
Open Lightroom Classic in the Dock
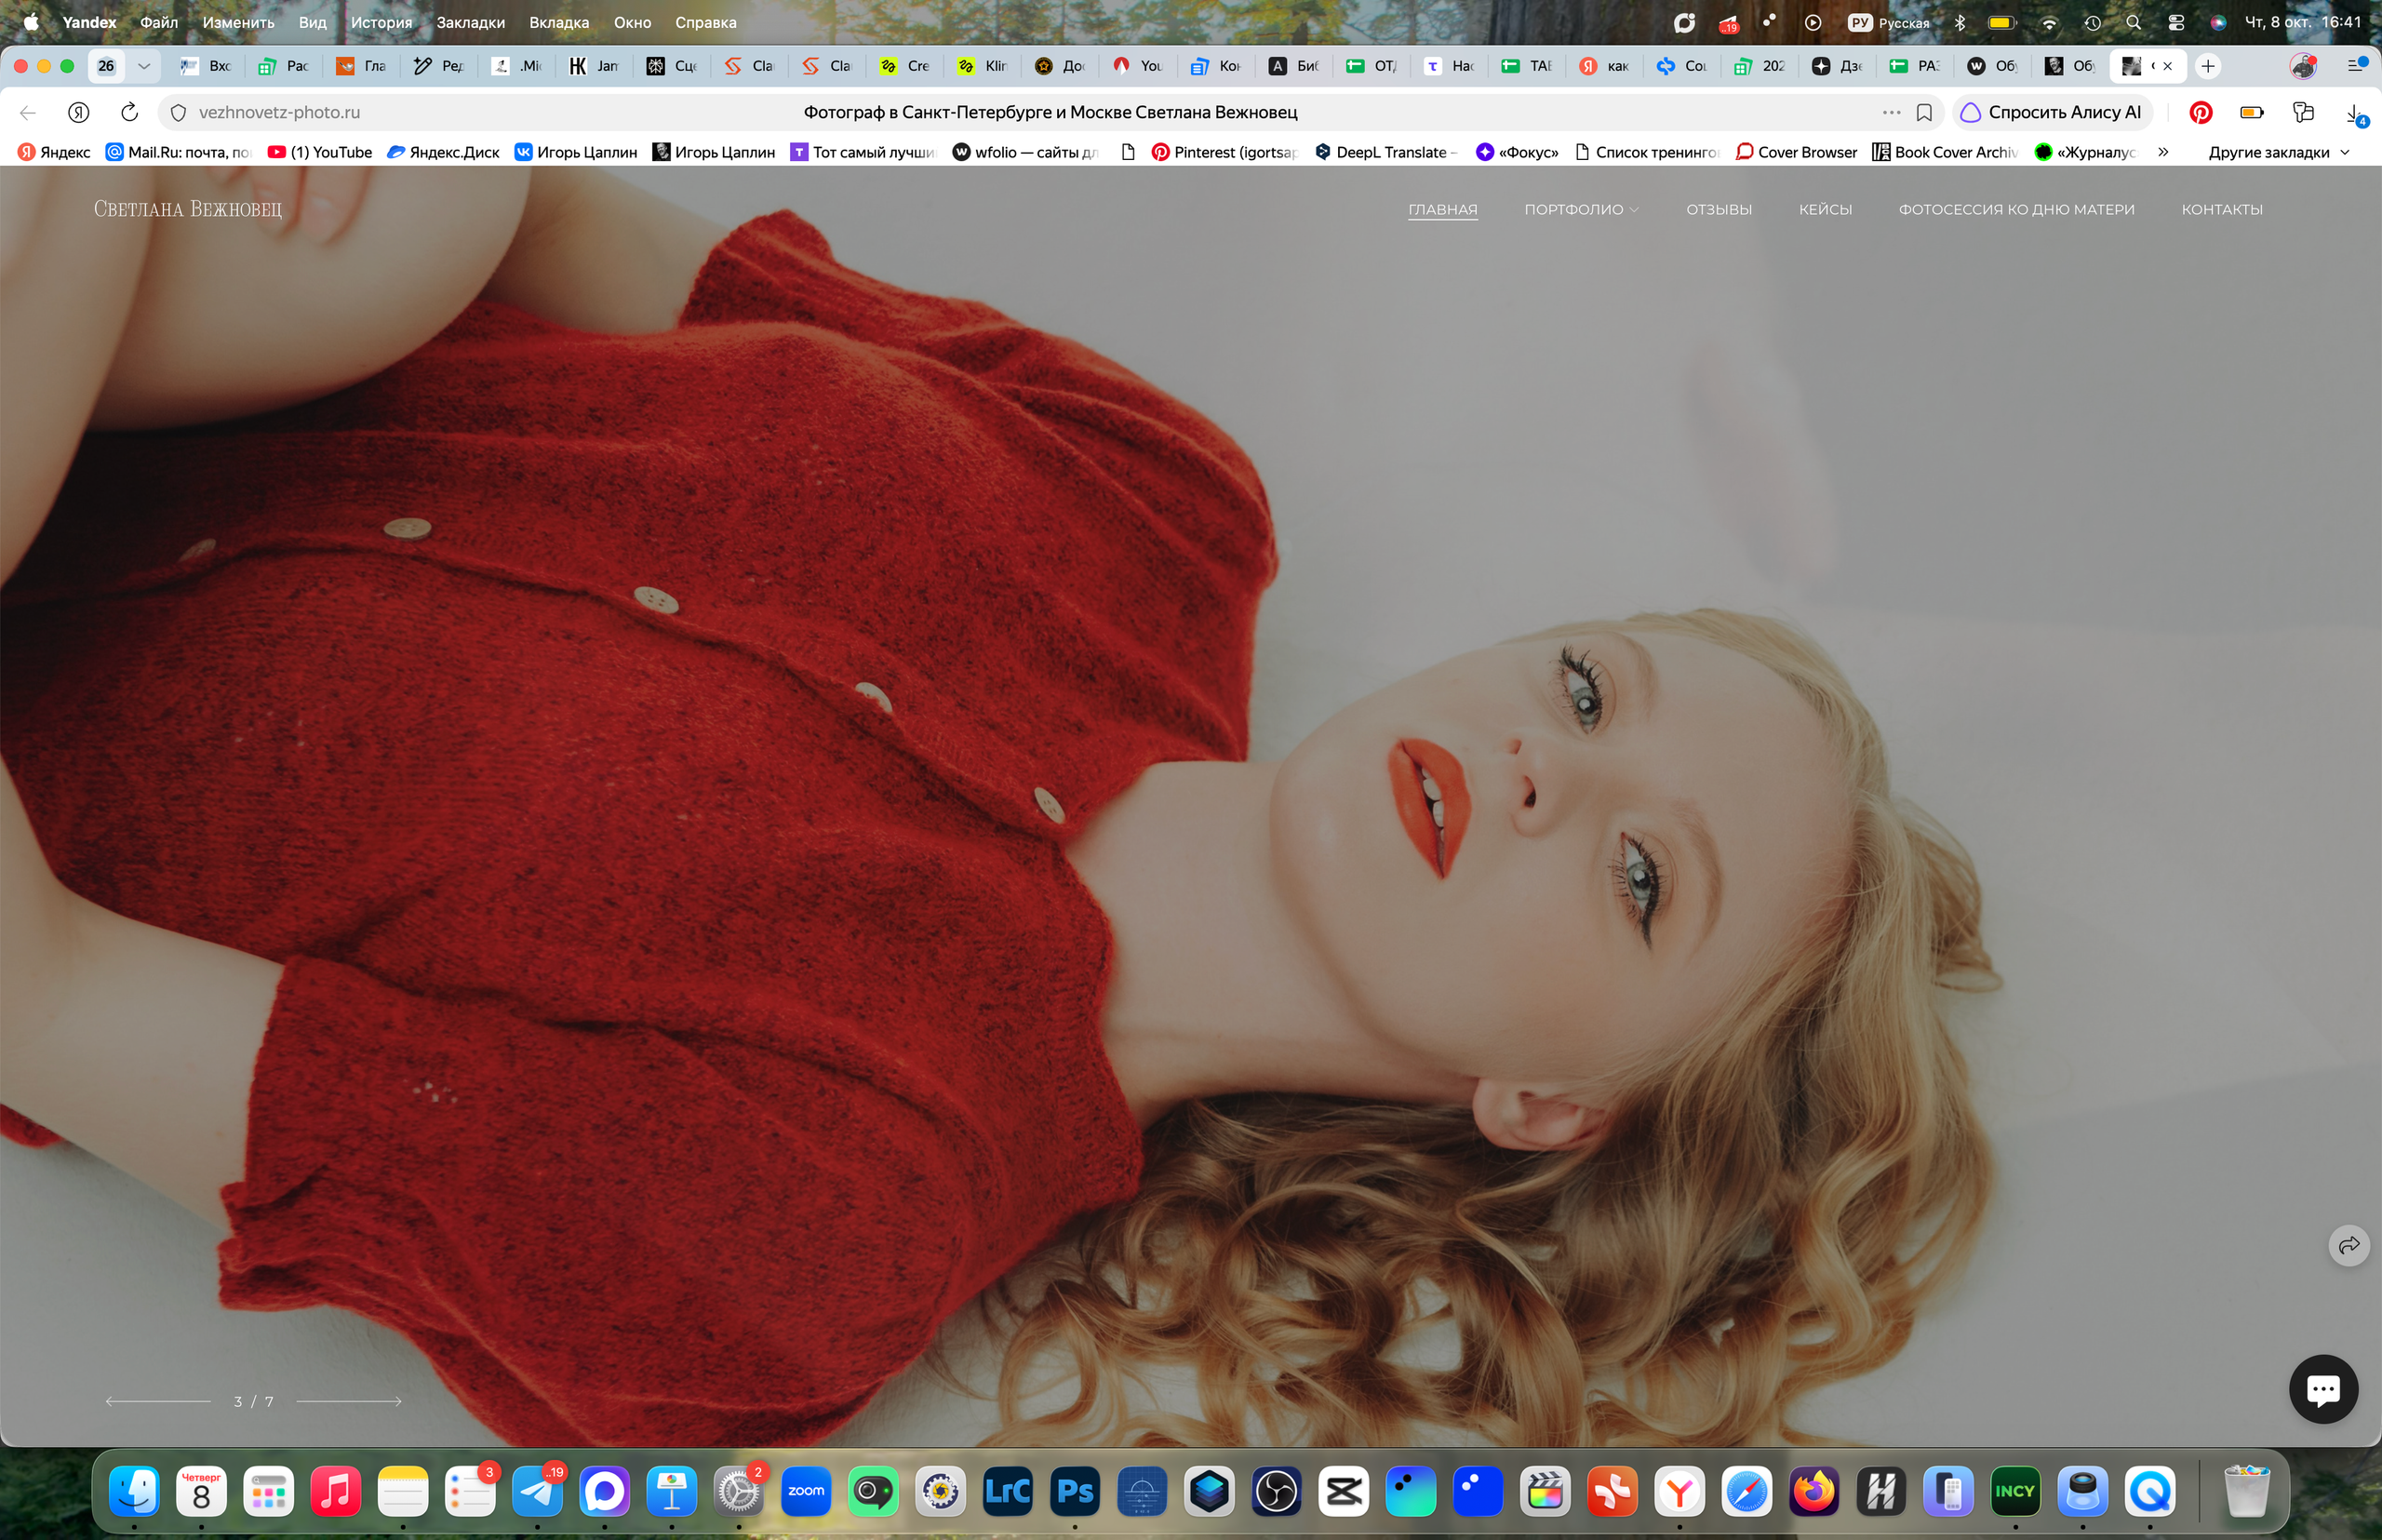point(1007,1492)
